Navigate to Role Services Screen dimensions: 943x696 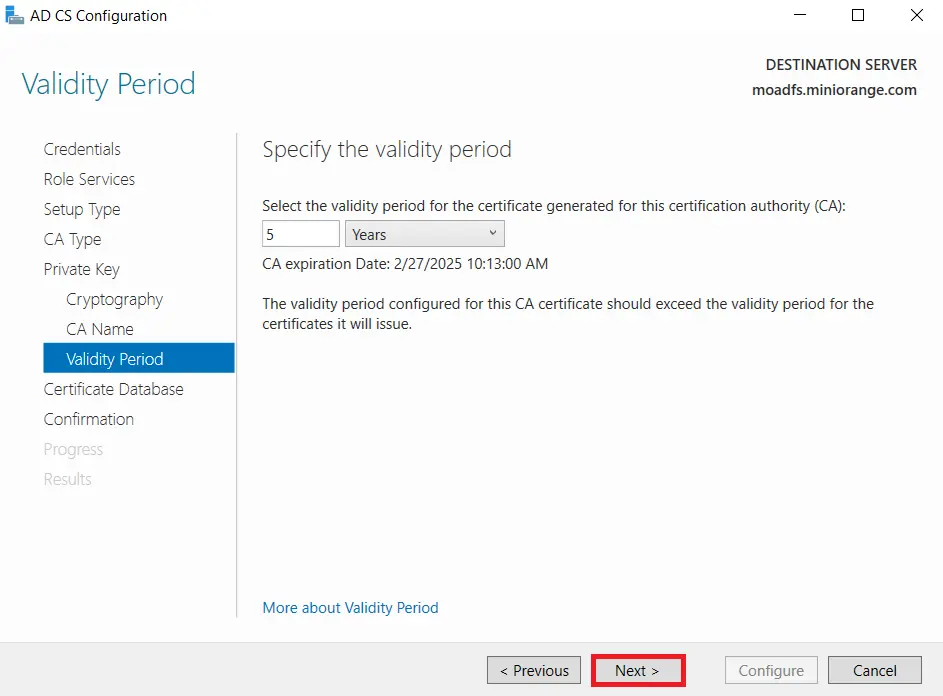tap(89, 179)
